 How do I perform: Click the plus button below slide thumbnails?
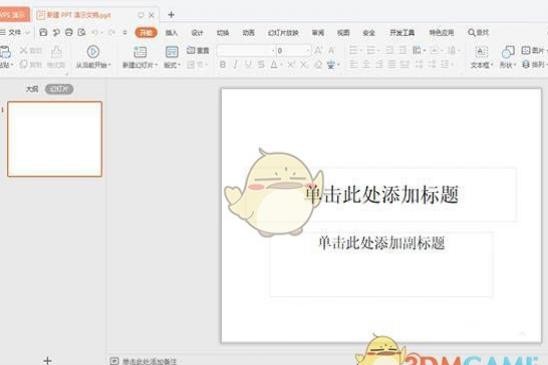point(48,360)
